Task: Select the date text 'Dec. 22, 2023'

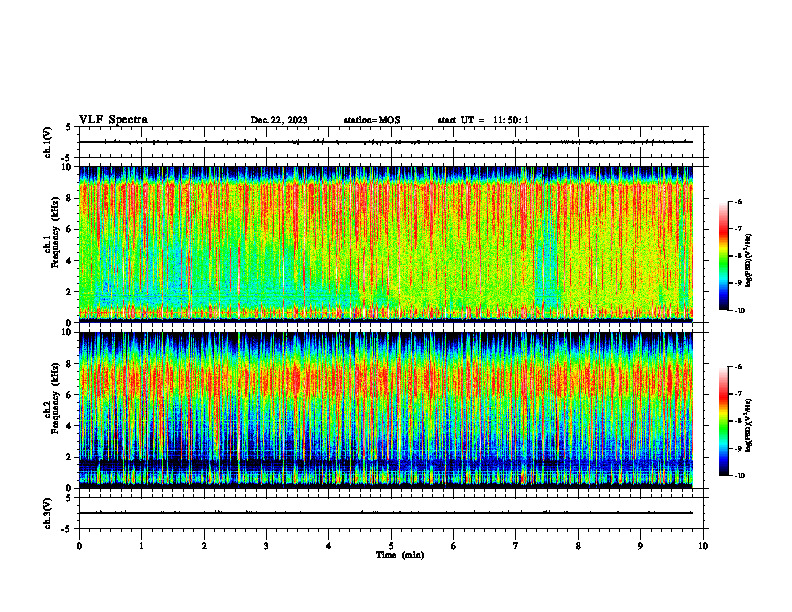Action: pyautogui.click(x=279, y=120)
